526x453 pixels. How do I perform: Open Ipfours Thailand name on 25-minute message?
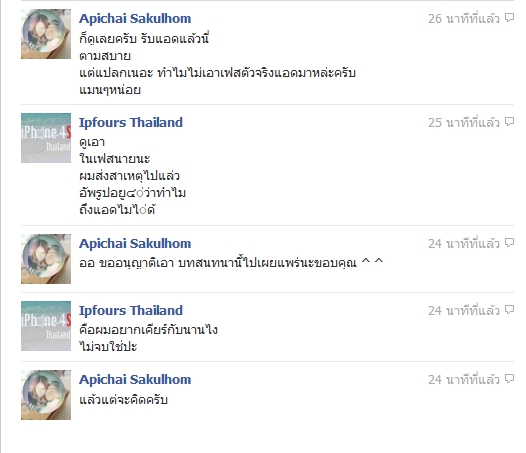tap(131, 122)
